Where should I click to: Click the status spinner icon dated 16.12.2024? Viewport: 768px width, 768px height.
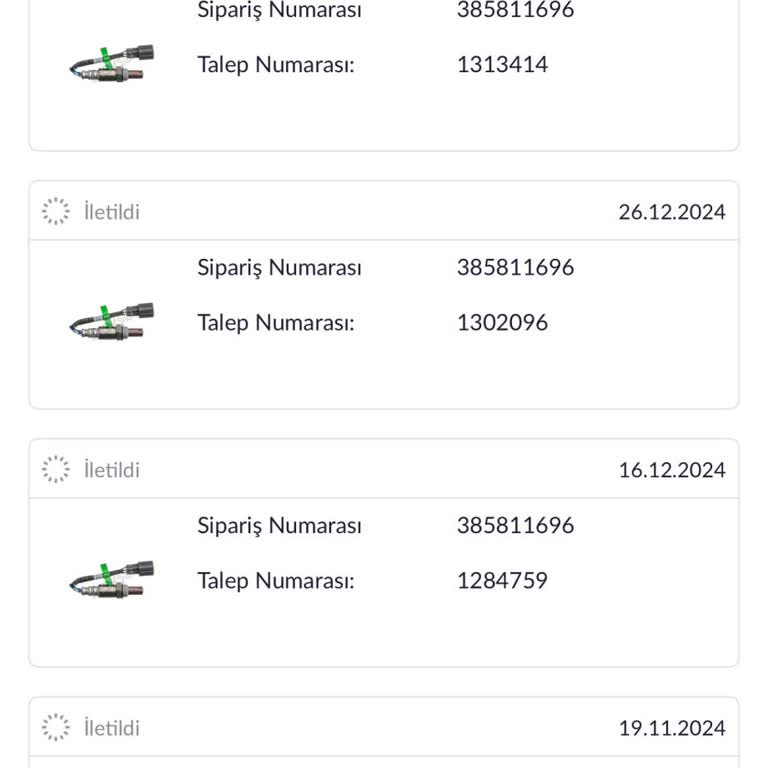(x=56, y=469)
